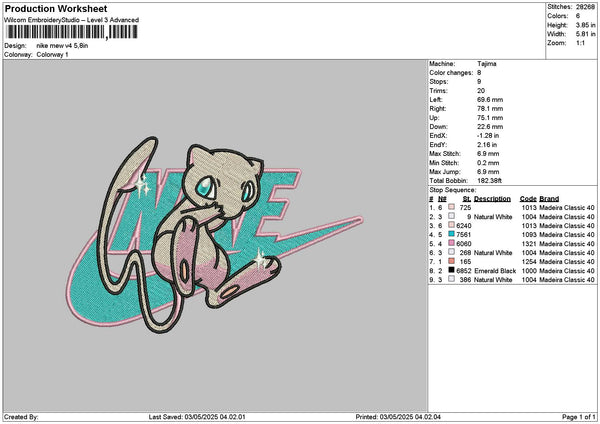The height and width of the screenshot is (424, 600).
Task: Select the Stops value 9
Action: (479, 82)
